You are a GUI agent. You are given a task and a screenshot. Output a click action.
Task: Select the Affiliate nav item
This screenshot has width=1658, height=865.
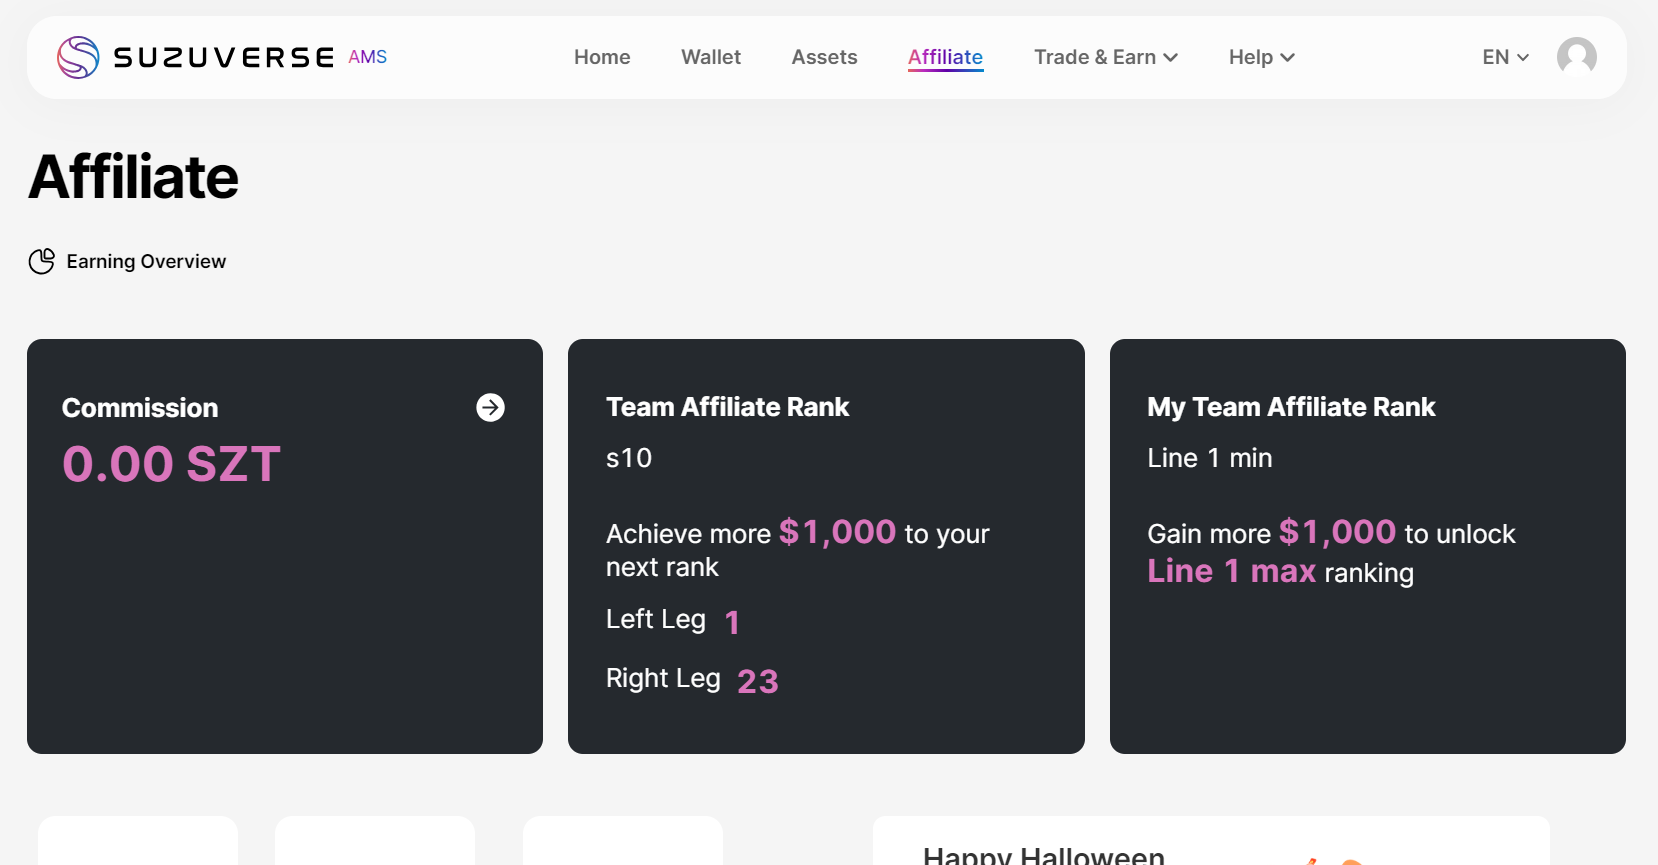(945, 57)
